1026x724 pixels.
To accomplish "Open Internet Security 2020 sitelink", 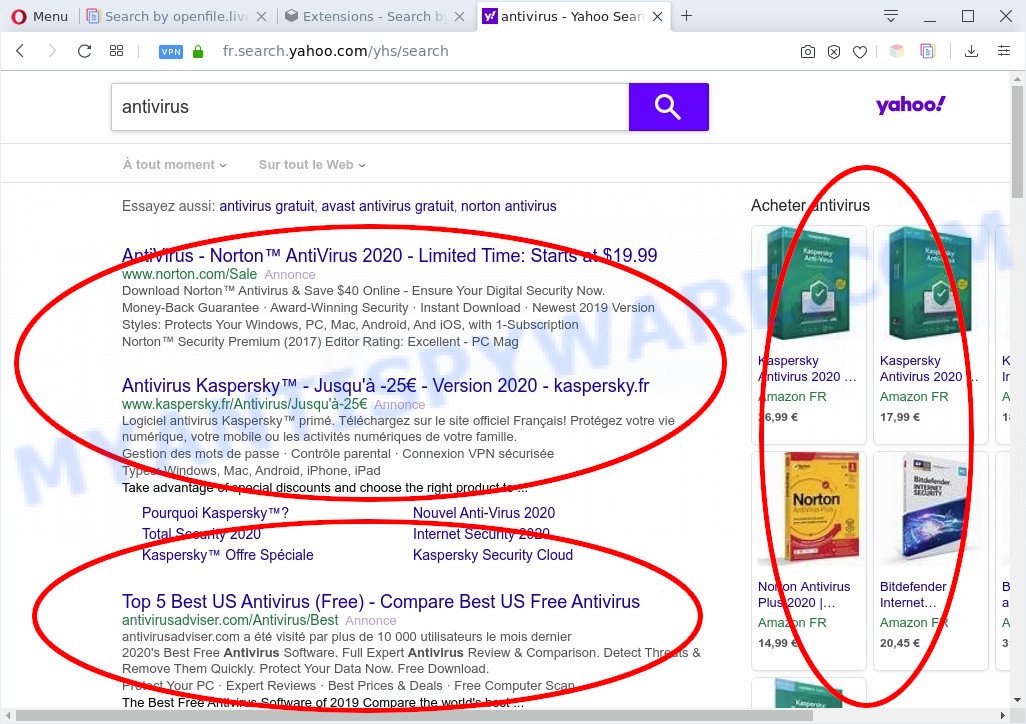I will 481,534.
